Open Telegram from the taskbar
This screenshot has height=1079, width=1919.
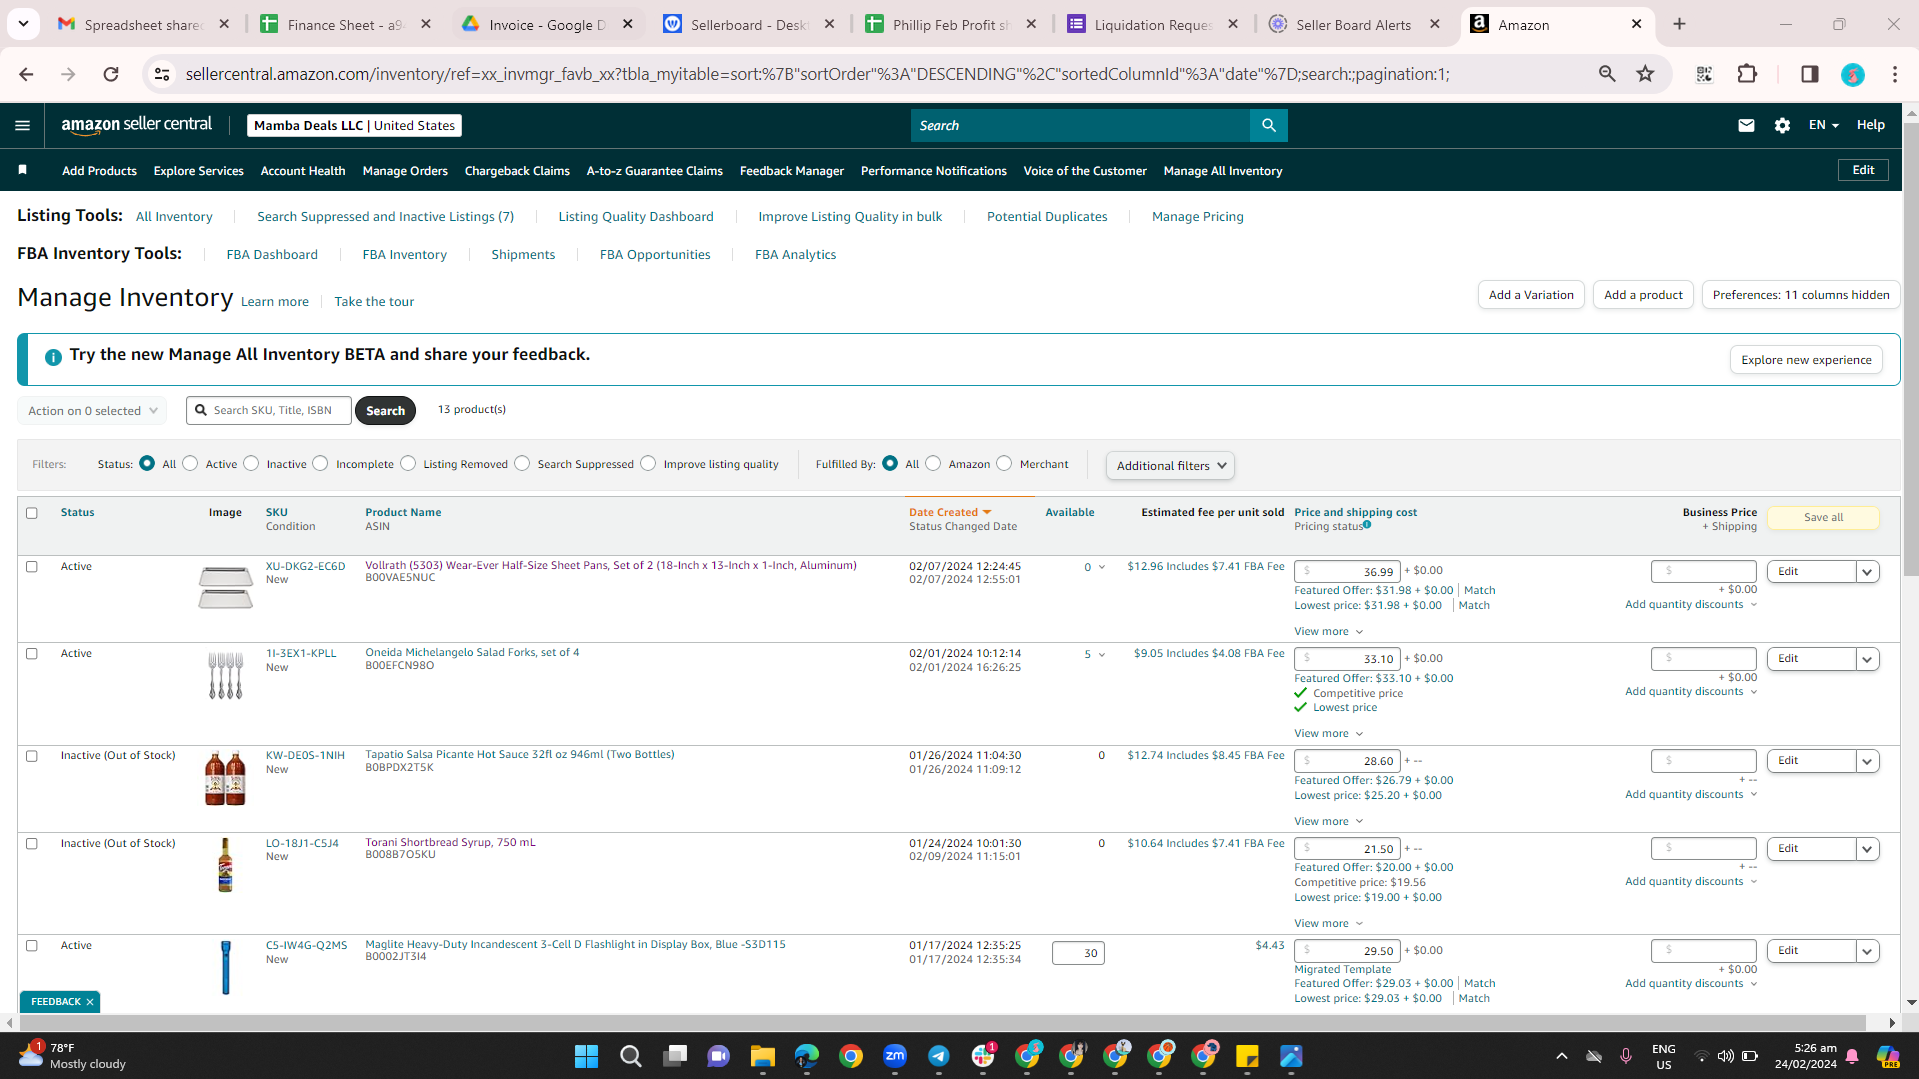tap(939, 1056)
